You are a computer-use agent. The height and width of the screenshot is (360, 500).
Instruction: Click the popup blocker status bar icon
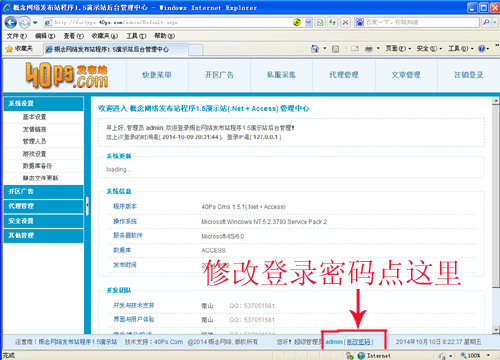tap(349, 356)
